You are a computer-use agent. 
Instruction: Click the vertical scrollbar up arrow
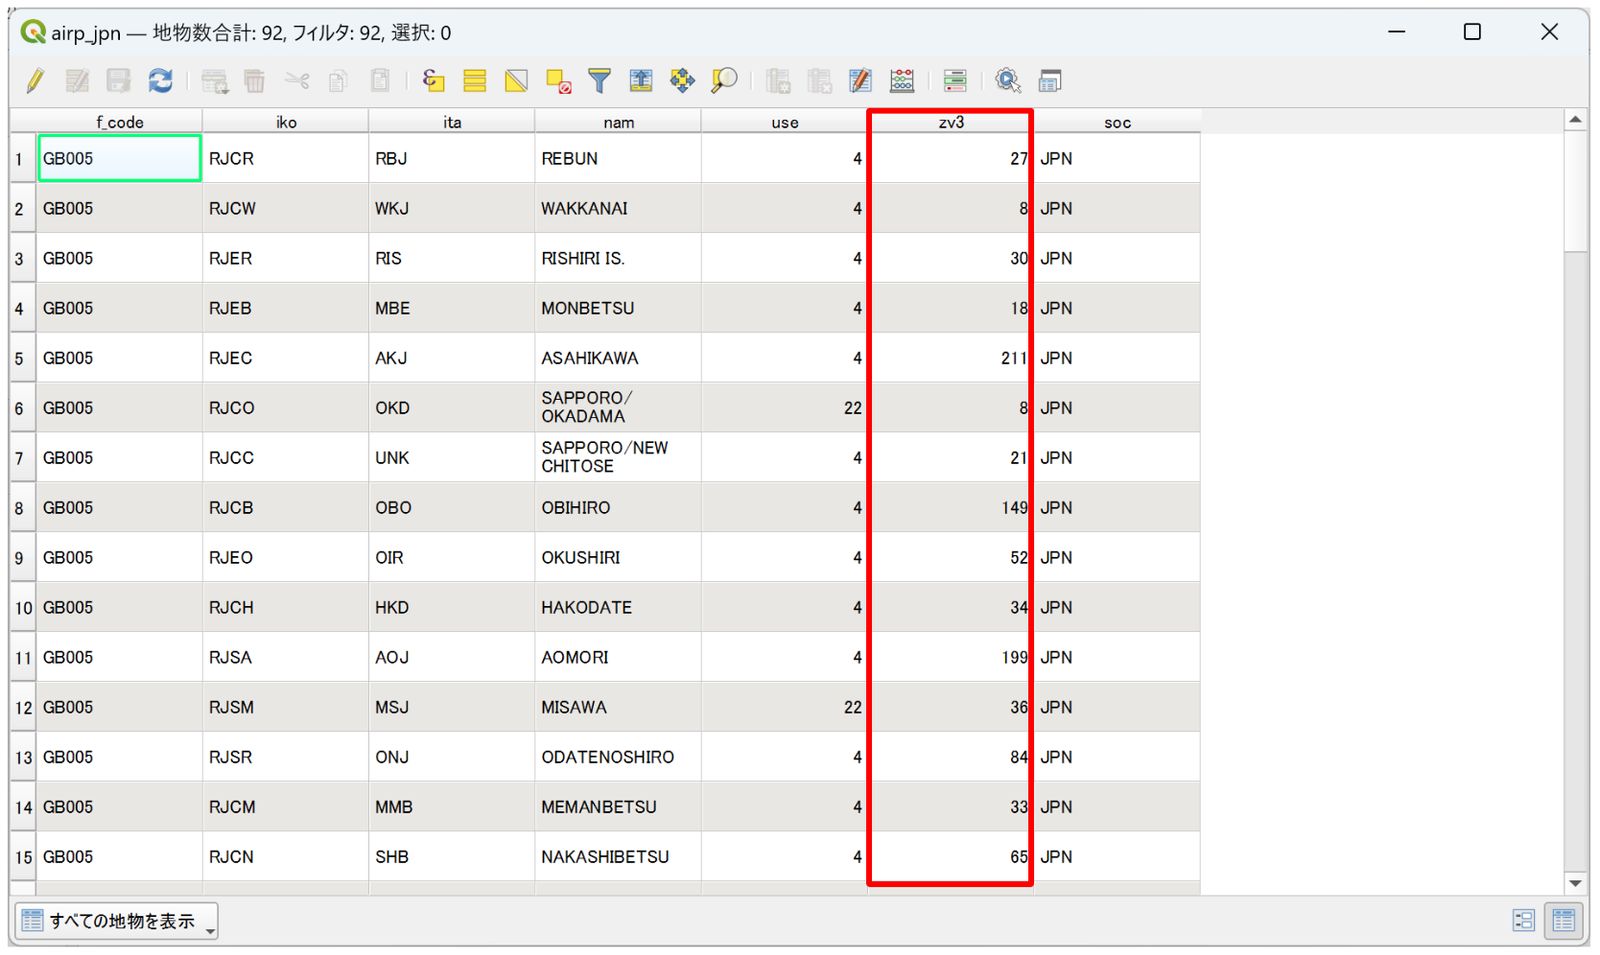pyautogui.click(x=1576, y=120)
